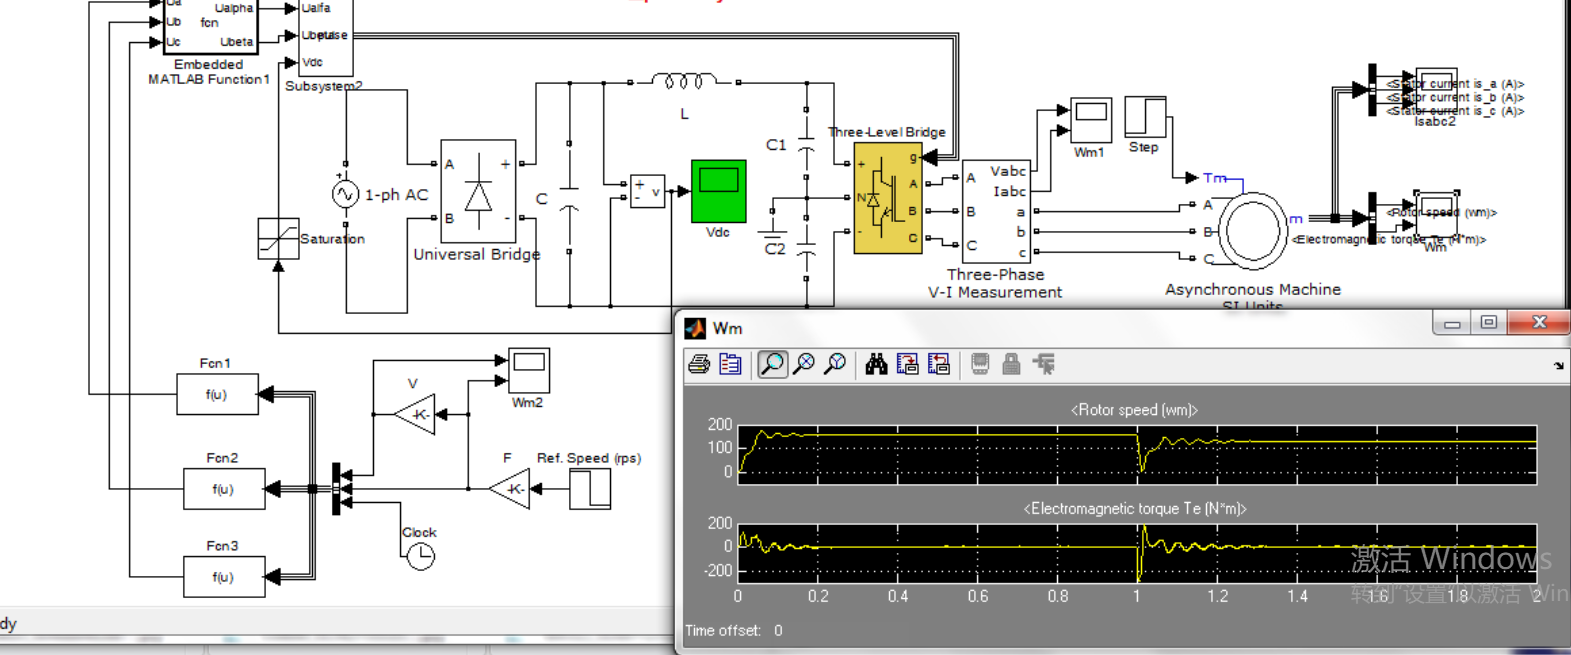Select Zoom X-axis tool in Wm scope

804,364
